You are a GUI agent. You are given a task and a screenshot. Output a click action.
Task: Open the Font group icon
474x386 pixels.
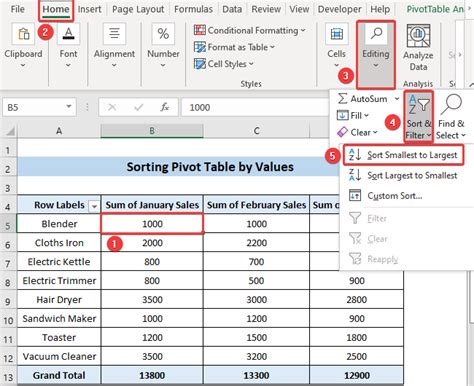(x=68, y=34)
